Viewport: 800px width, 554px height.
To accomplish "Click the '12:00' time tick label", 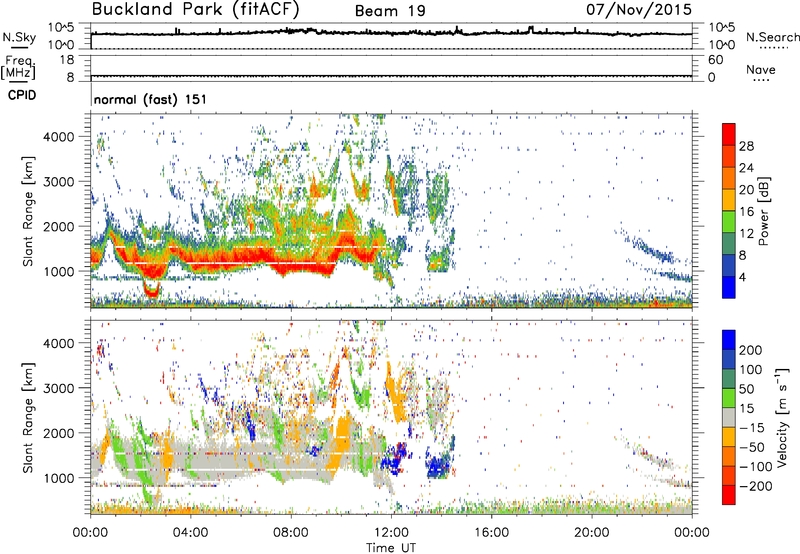I will click(x=391, y=533).
